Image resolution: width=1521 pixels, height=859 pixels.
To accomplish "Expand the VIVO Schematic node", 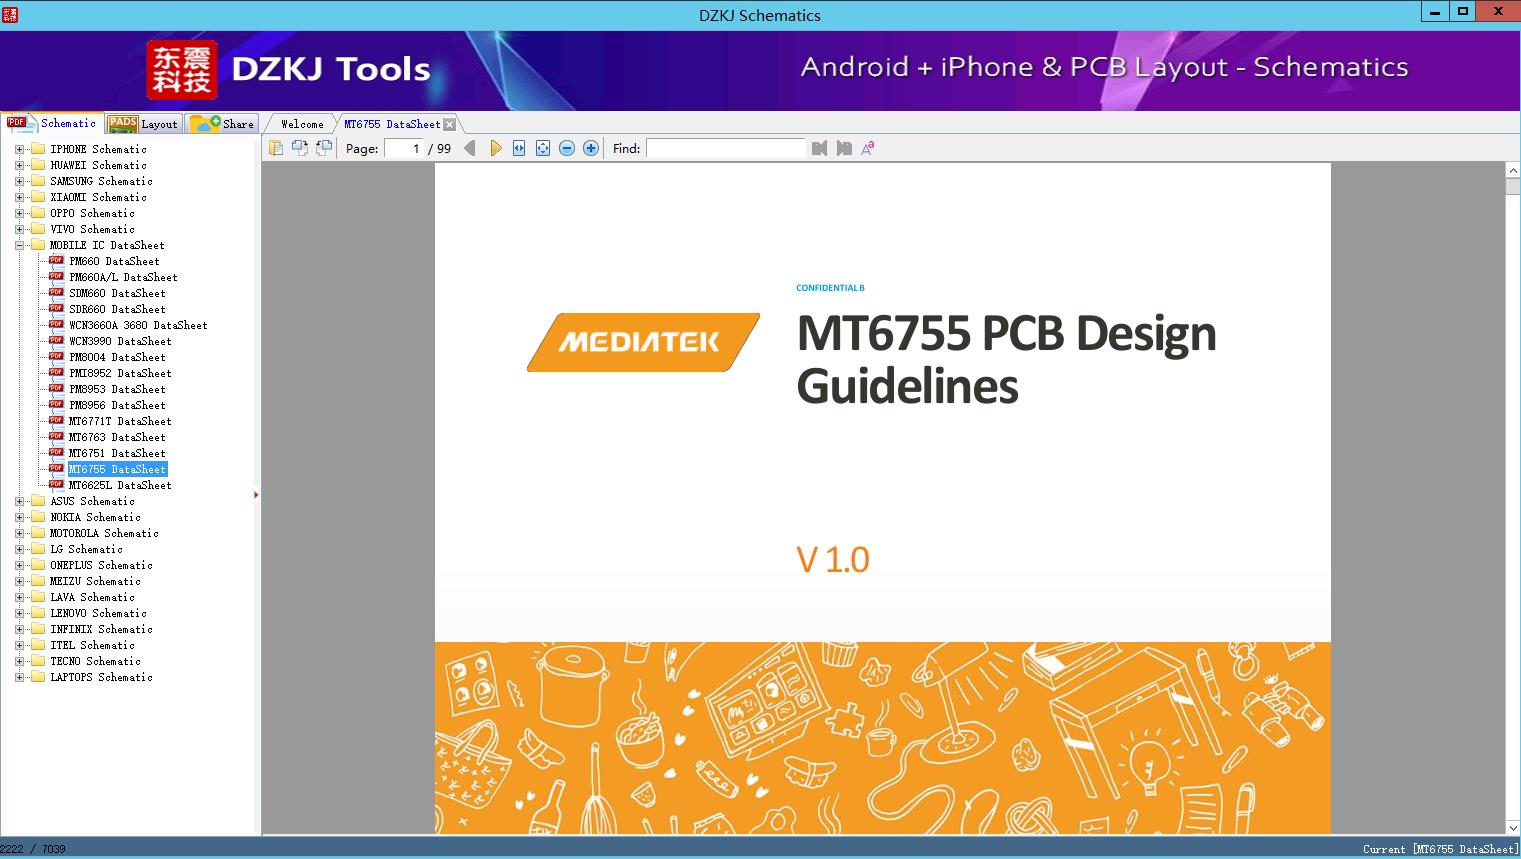I will (x=19, y=229).
